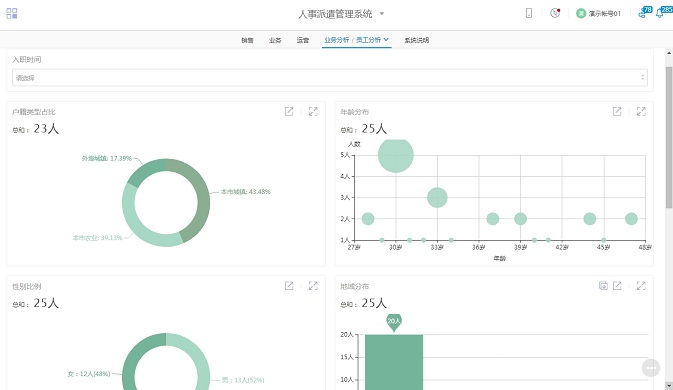Click the 23人 total in 户籍类型占比
This screenshot has height=390, width=673.
pyautogui.click(x=46, y=129)
